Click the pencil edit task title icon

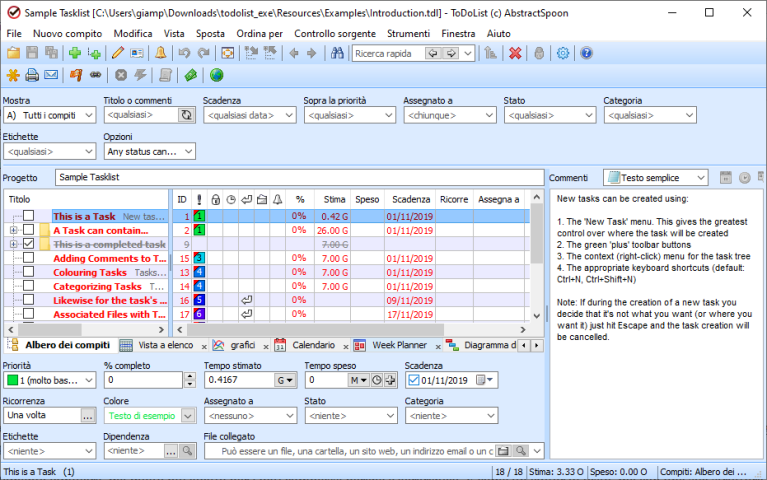[117, 53]
